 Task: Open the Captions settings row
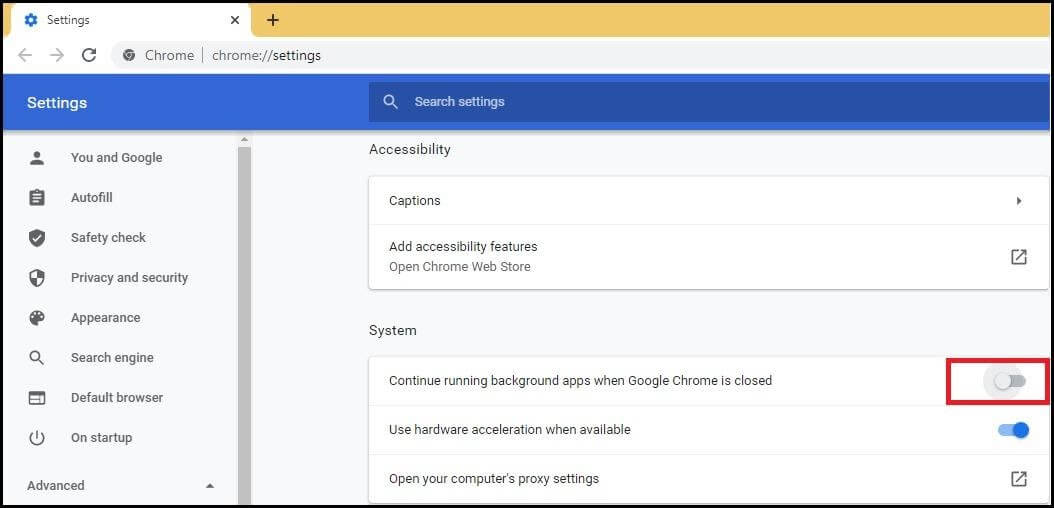708,200
